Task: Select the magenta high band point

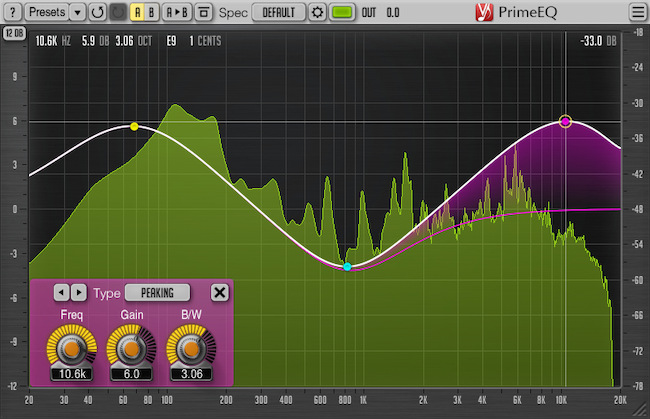Action: tap(565, 121)
